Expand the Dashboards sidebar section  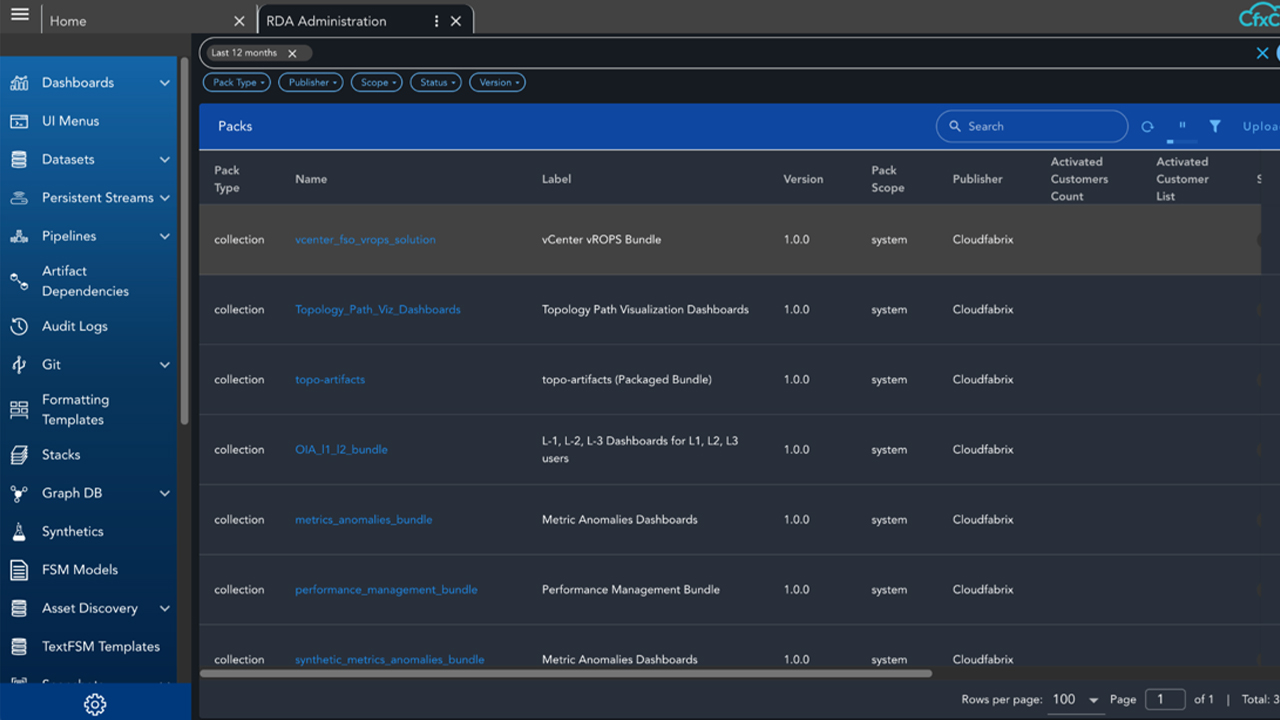[165, 83]
